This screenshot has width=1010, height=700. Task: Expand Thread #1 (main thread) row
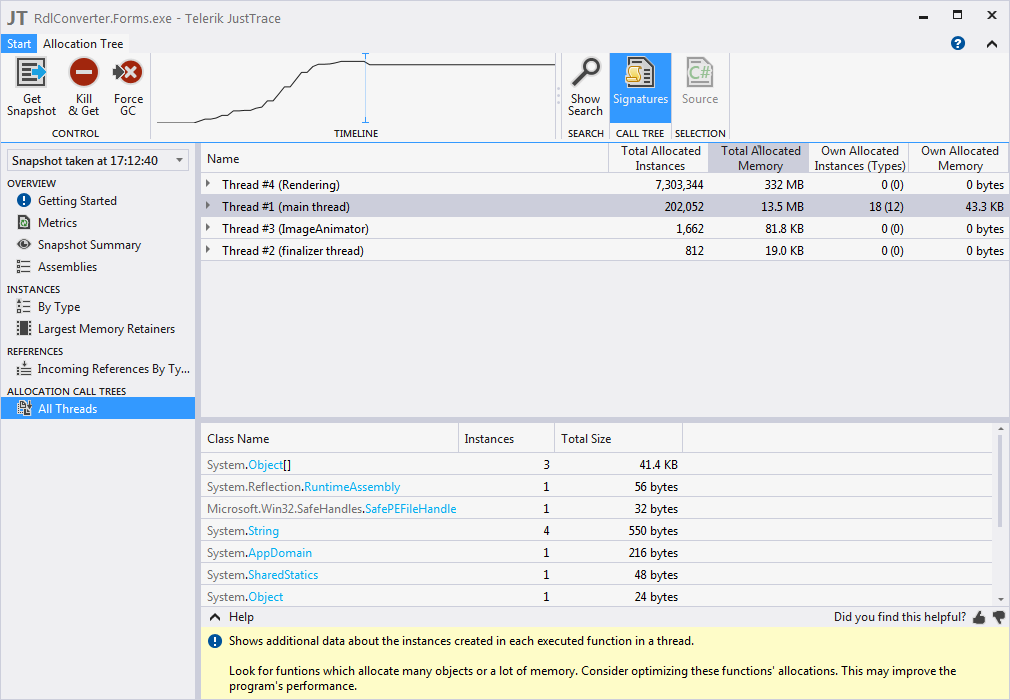(208, 206)
